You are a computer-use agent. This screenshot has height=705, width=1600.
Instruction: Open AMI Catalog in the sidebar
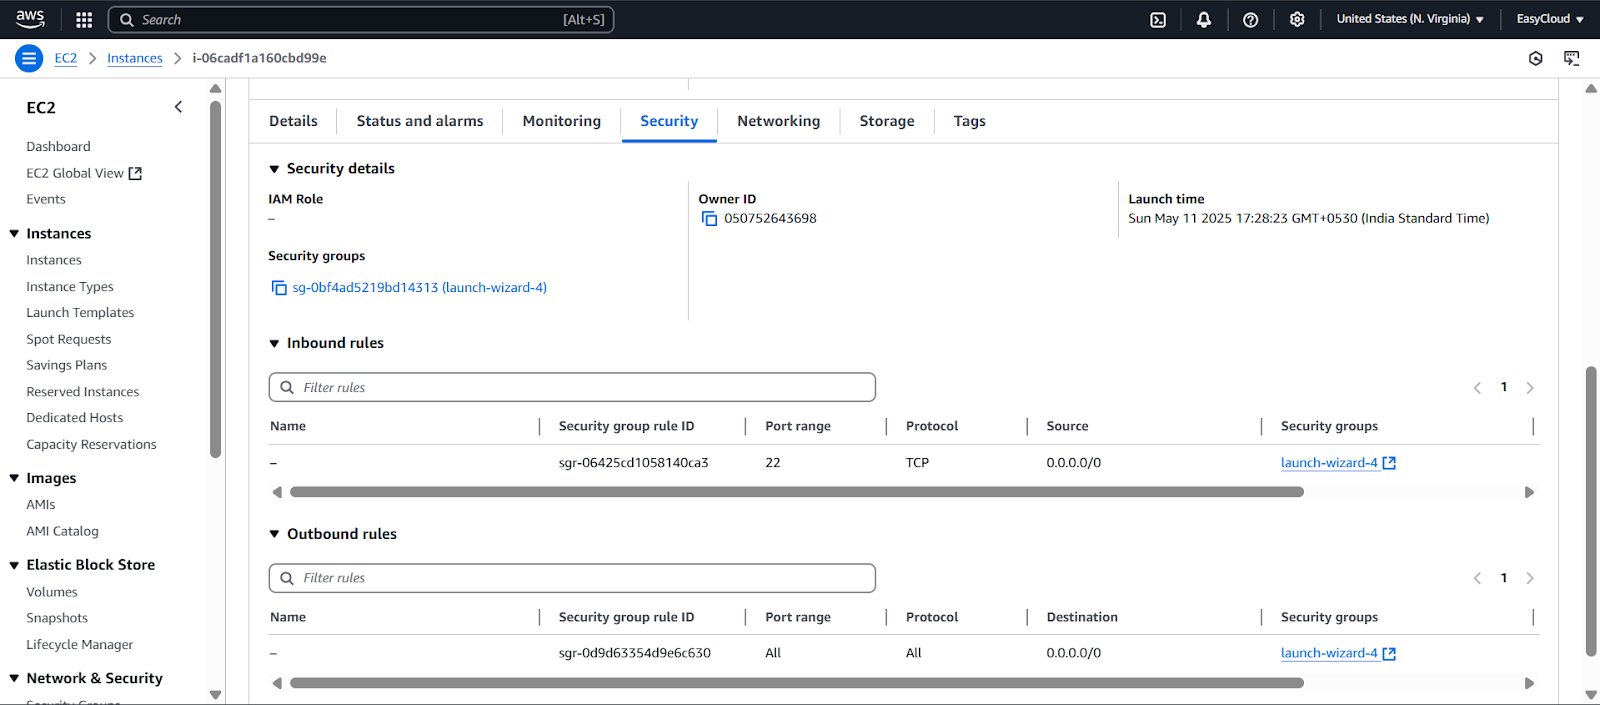(x=62, y=532)
